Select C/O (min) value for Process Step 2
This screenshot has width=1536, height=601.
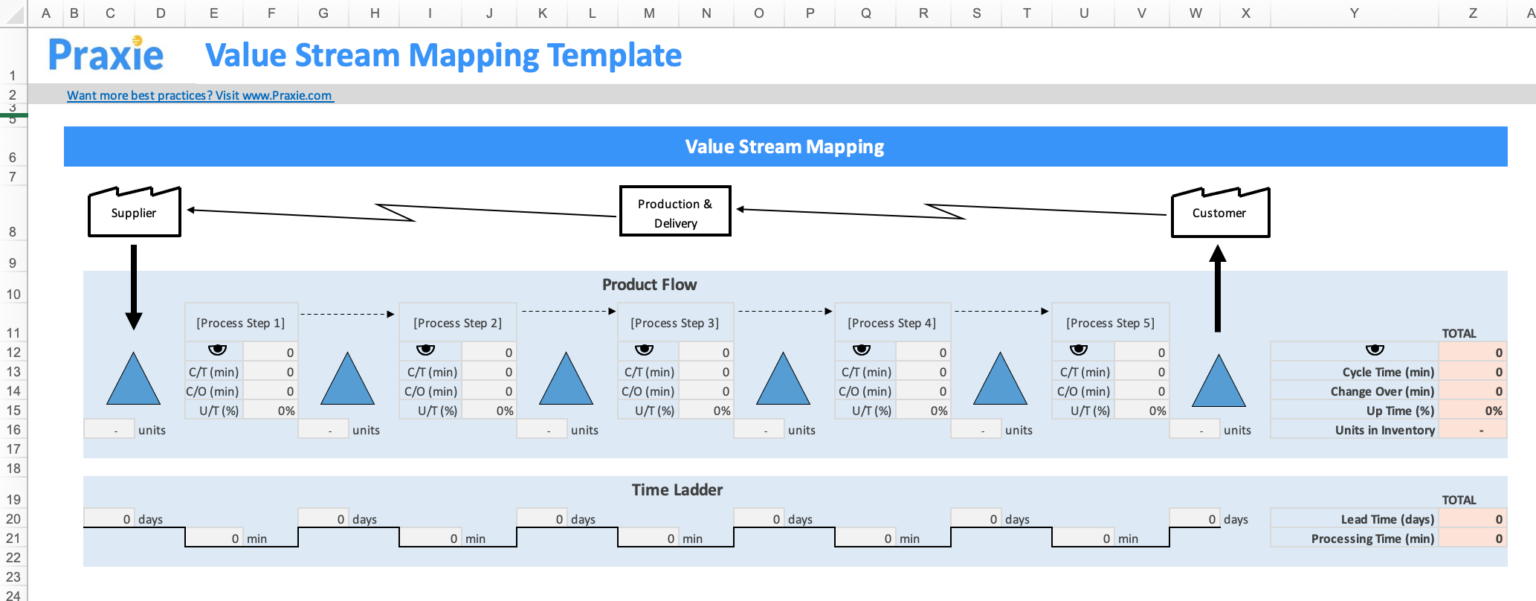[x=488, y=391]
